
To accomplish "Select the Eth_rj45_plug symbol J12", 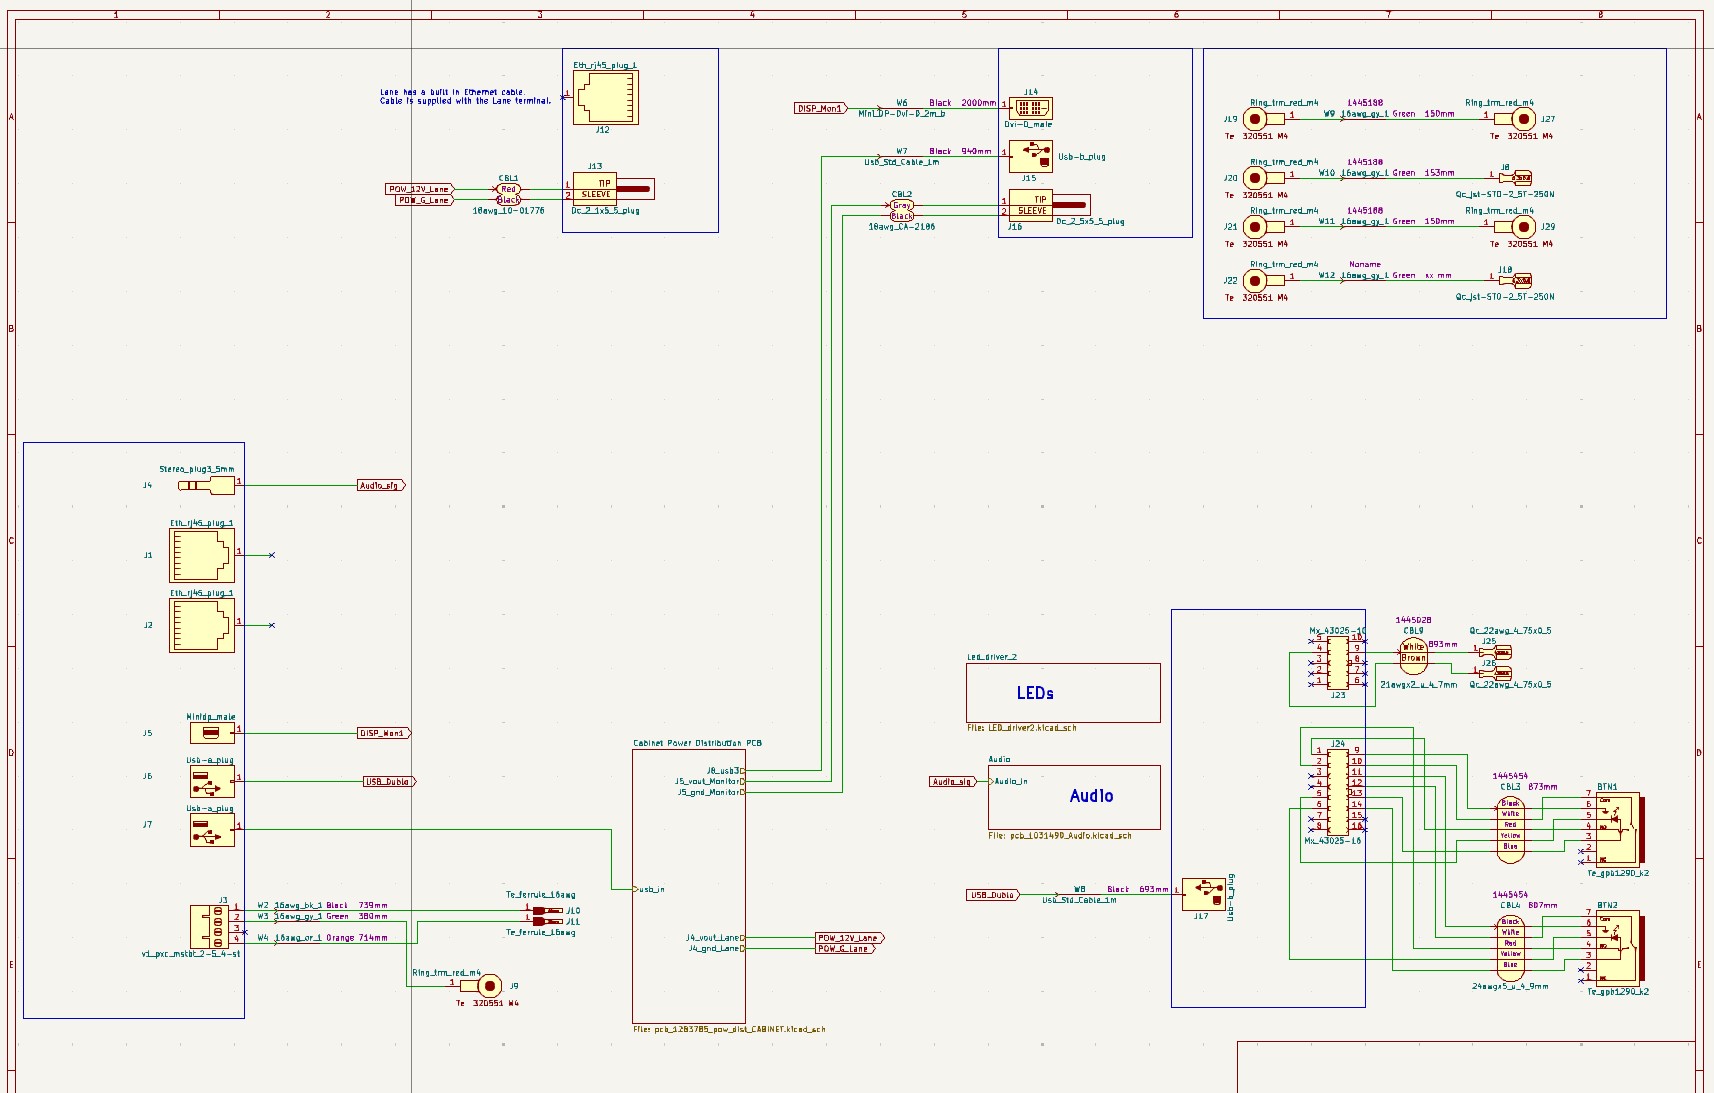I will click(x=604, y=95).
